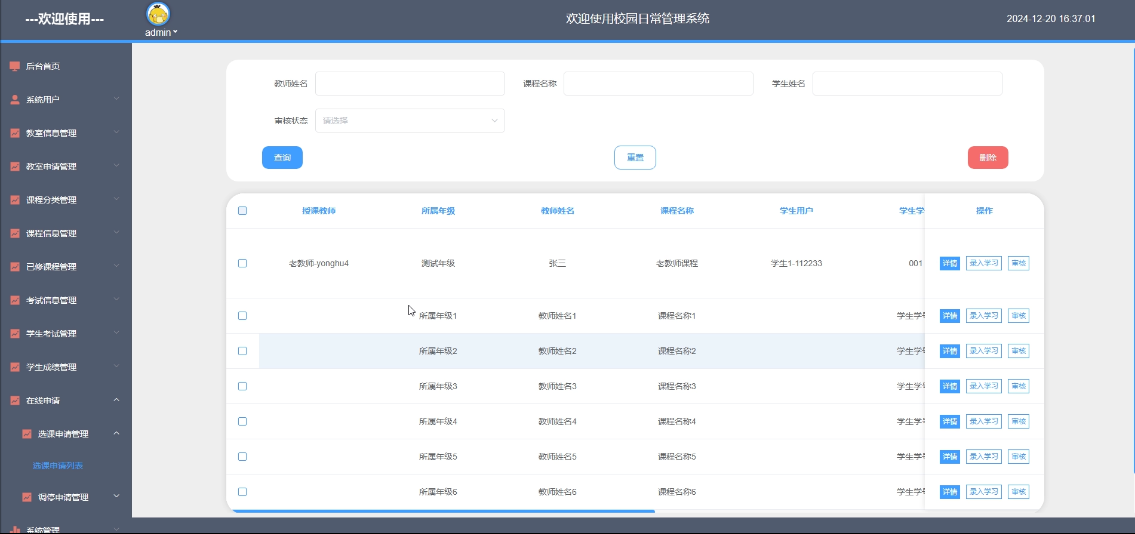Click the 学生考试管理 sidebar icon
This screenshot has width=1135, height=534.
[x=14, y=334]
